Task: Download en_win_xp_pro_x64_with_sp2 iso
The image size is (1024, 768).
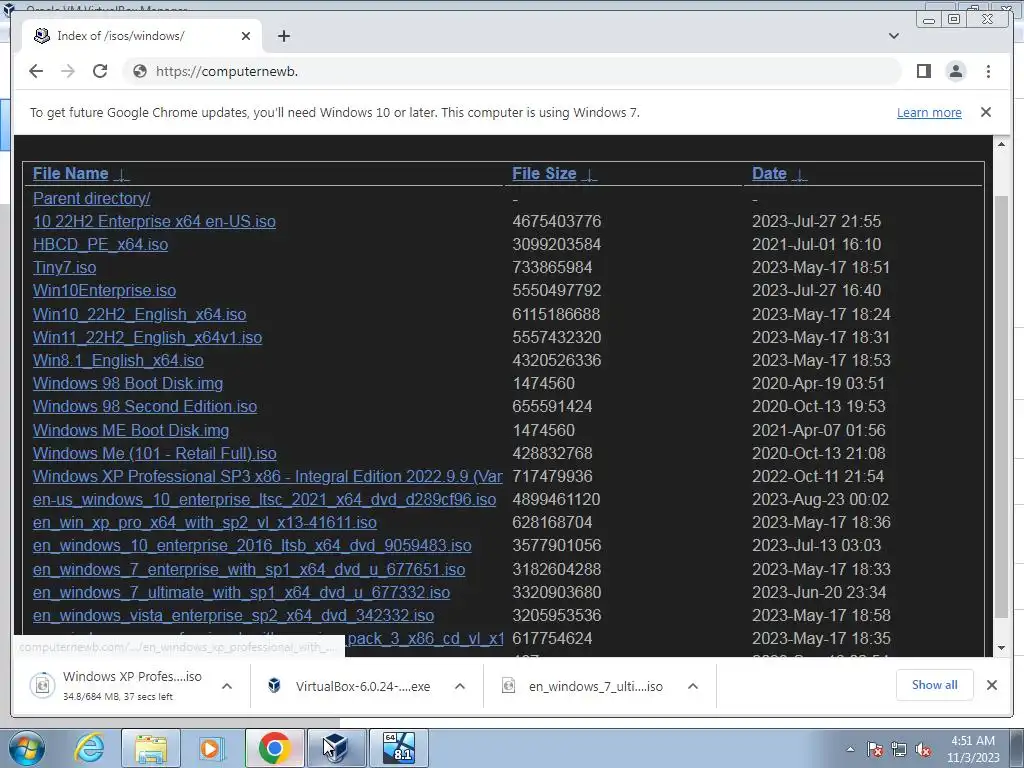Action: (205, 522)
